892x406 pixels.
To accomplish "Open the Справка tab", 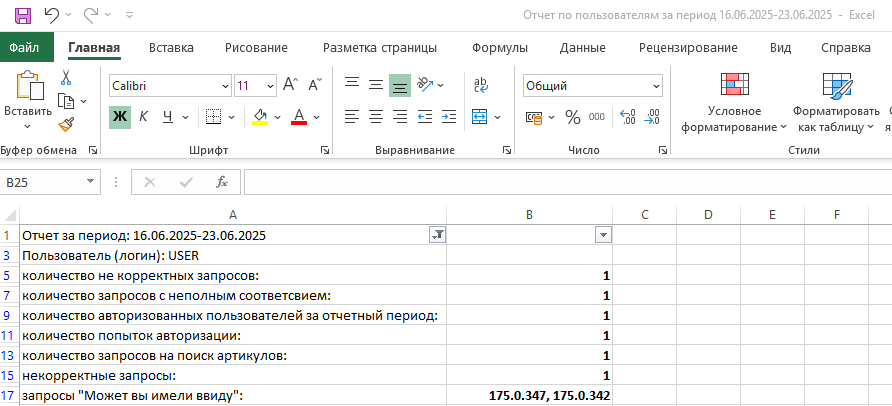I will point(846,48).
